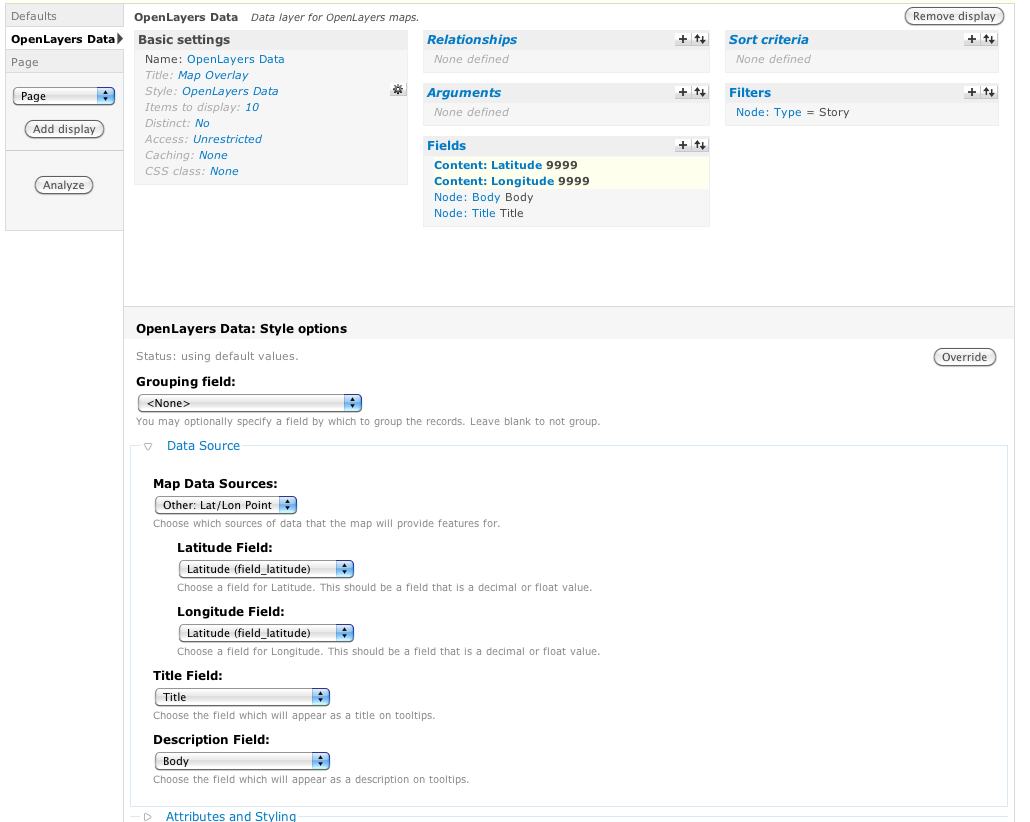Open the Content: Longitude field
The width and height of the screenshot is (1030, 822).
[494, 181]
